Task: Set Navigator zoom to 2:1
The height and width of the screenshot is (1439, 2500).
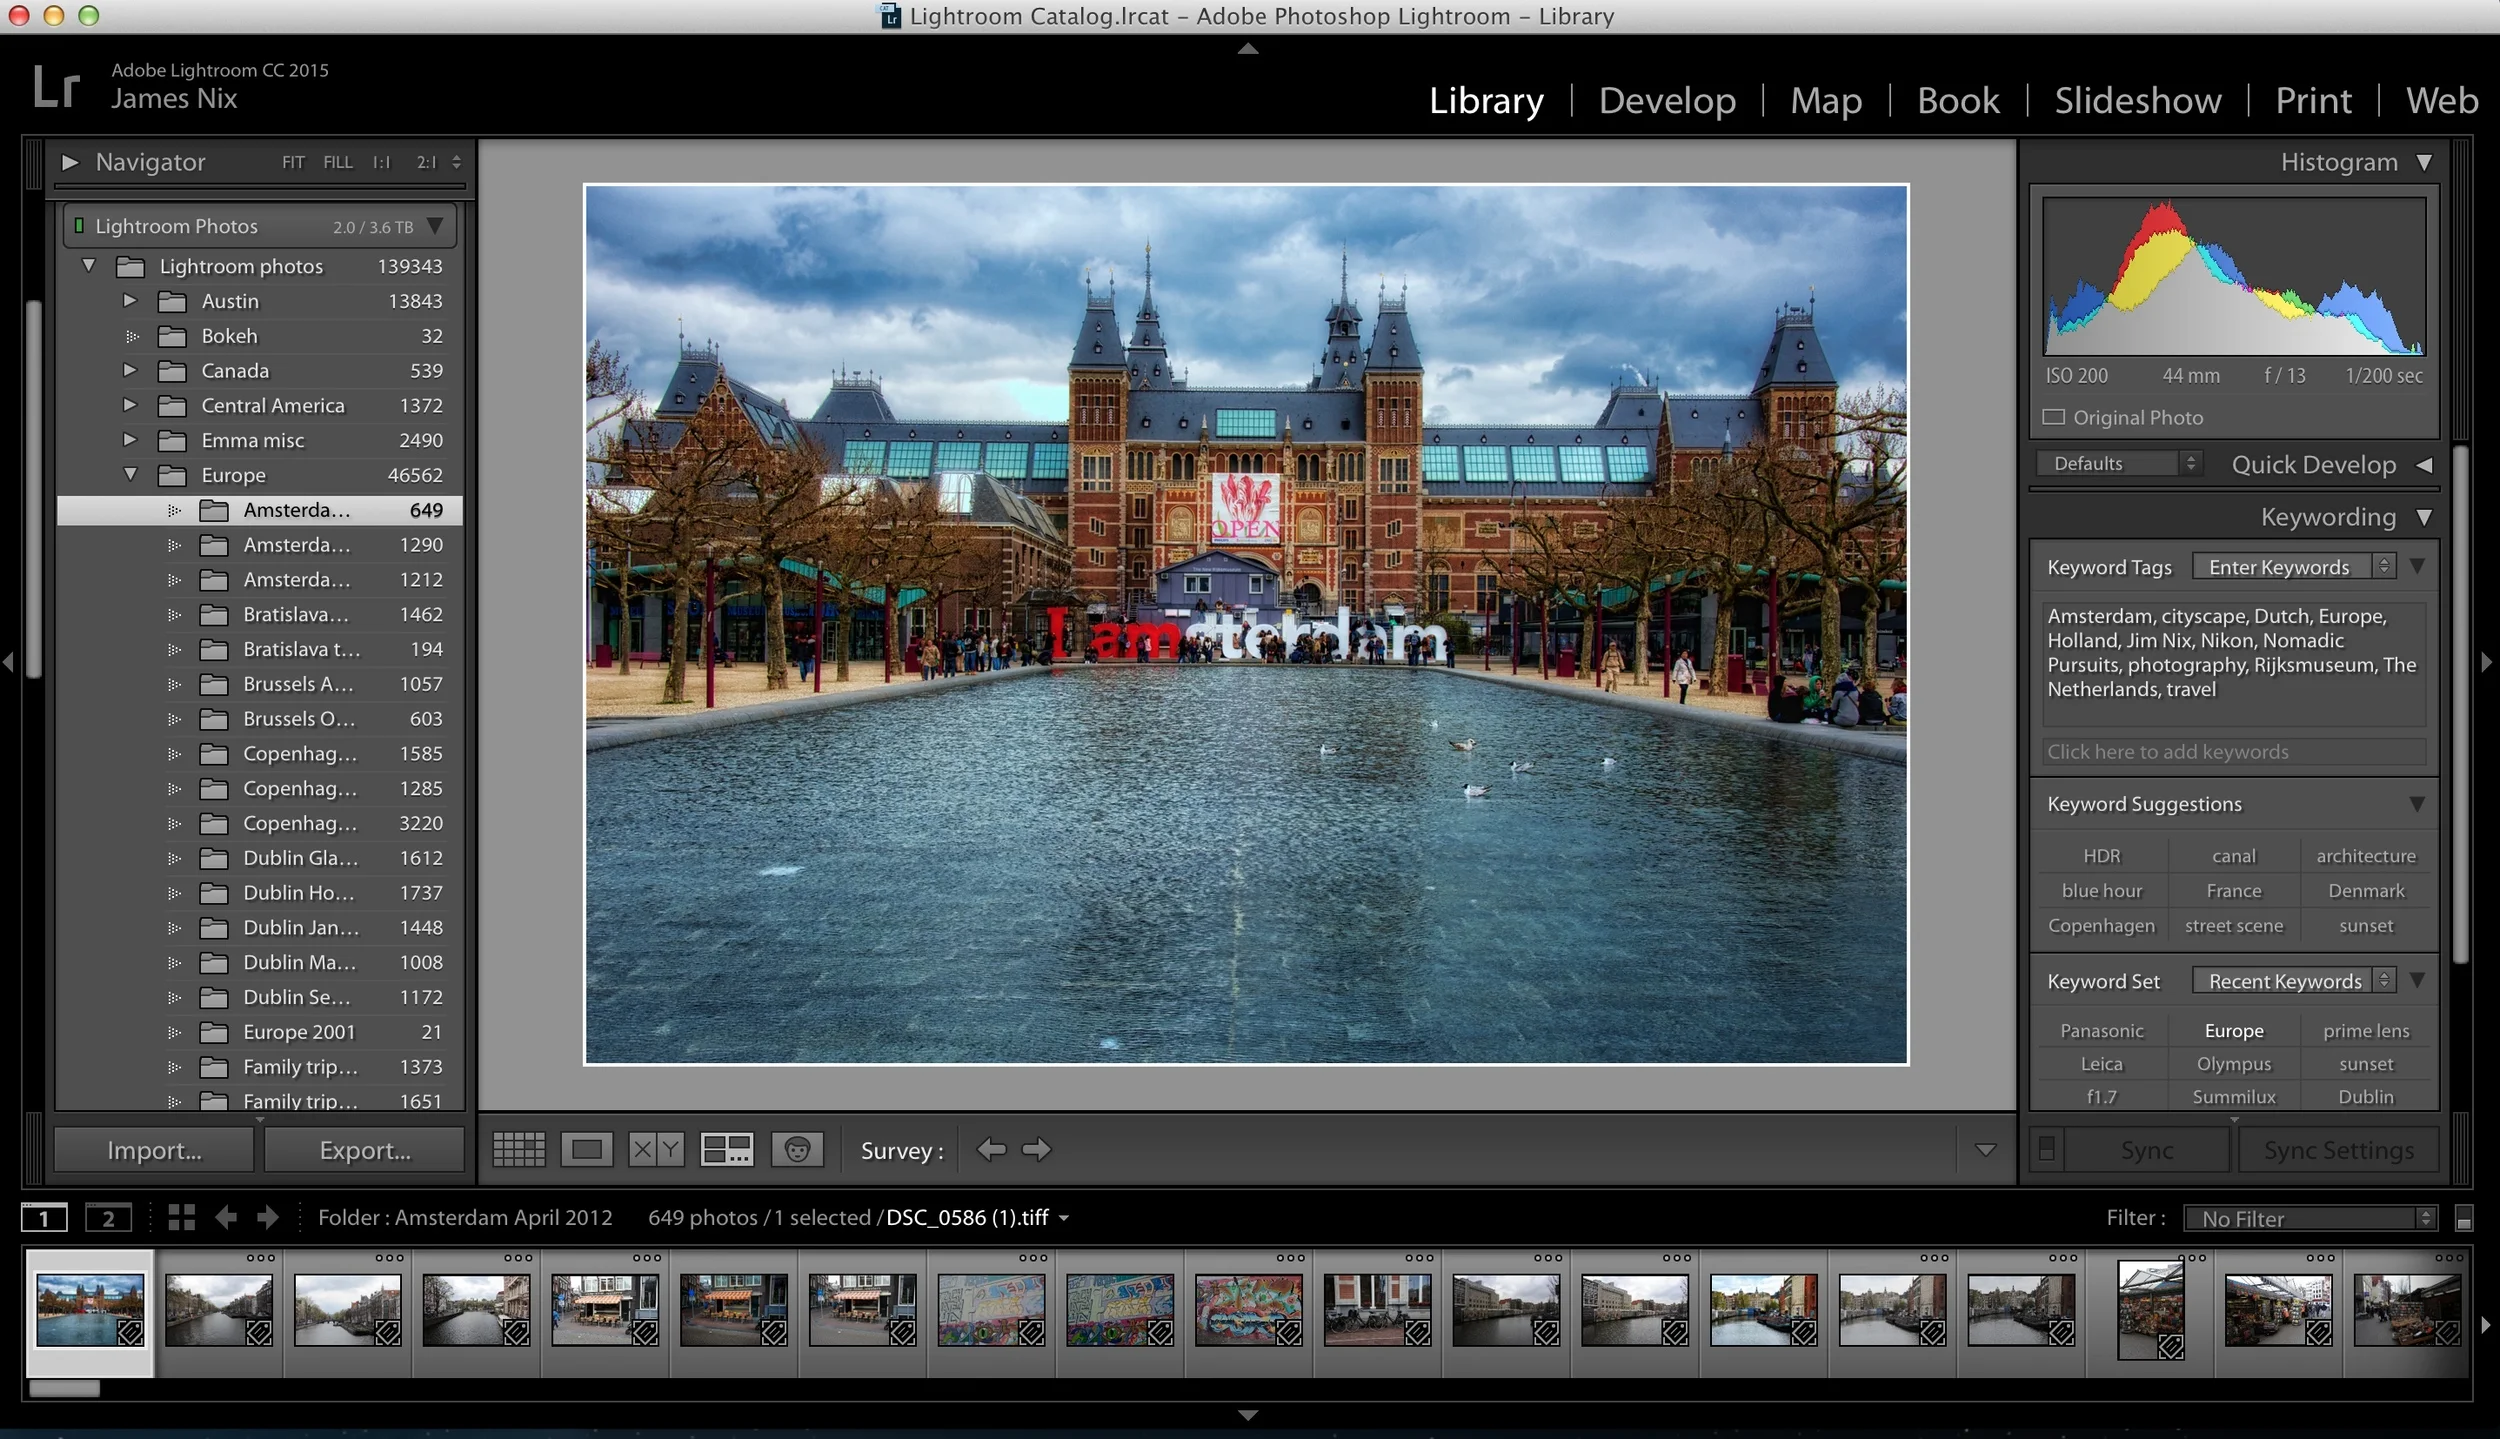Action: point(426,162)
